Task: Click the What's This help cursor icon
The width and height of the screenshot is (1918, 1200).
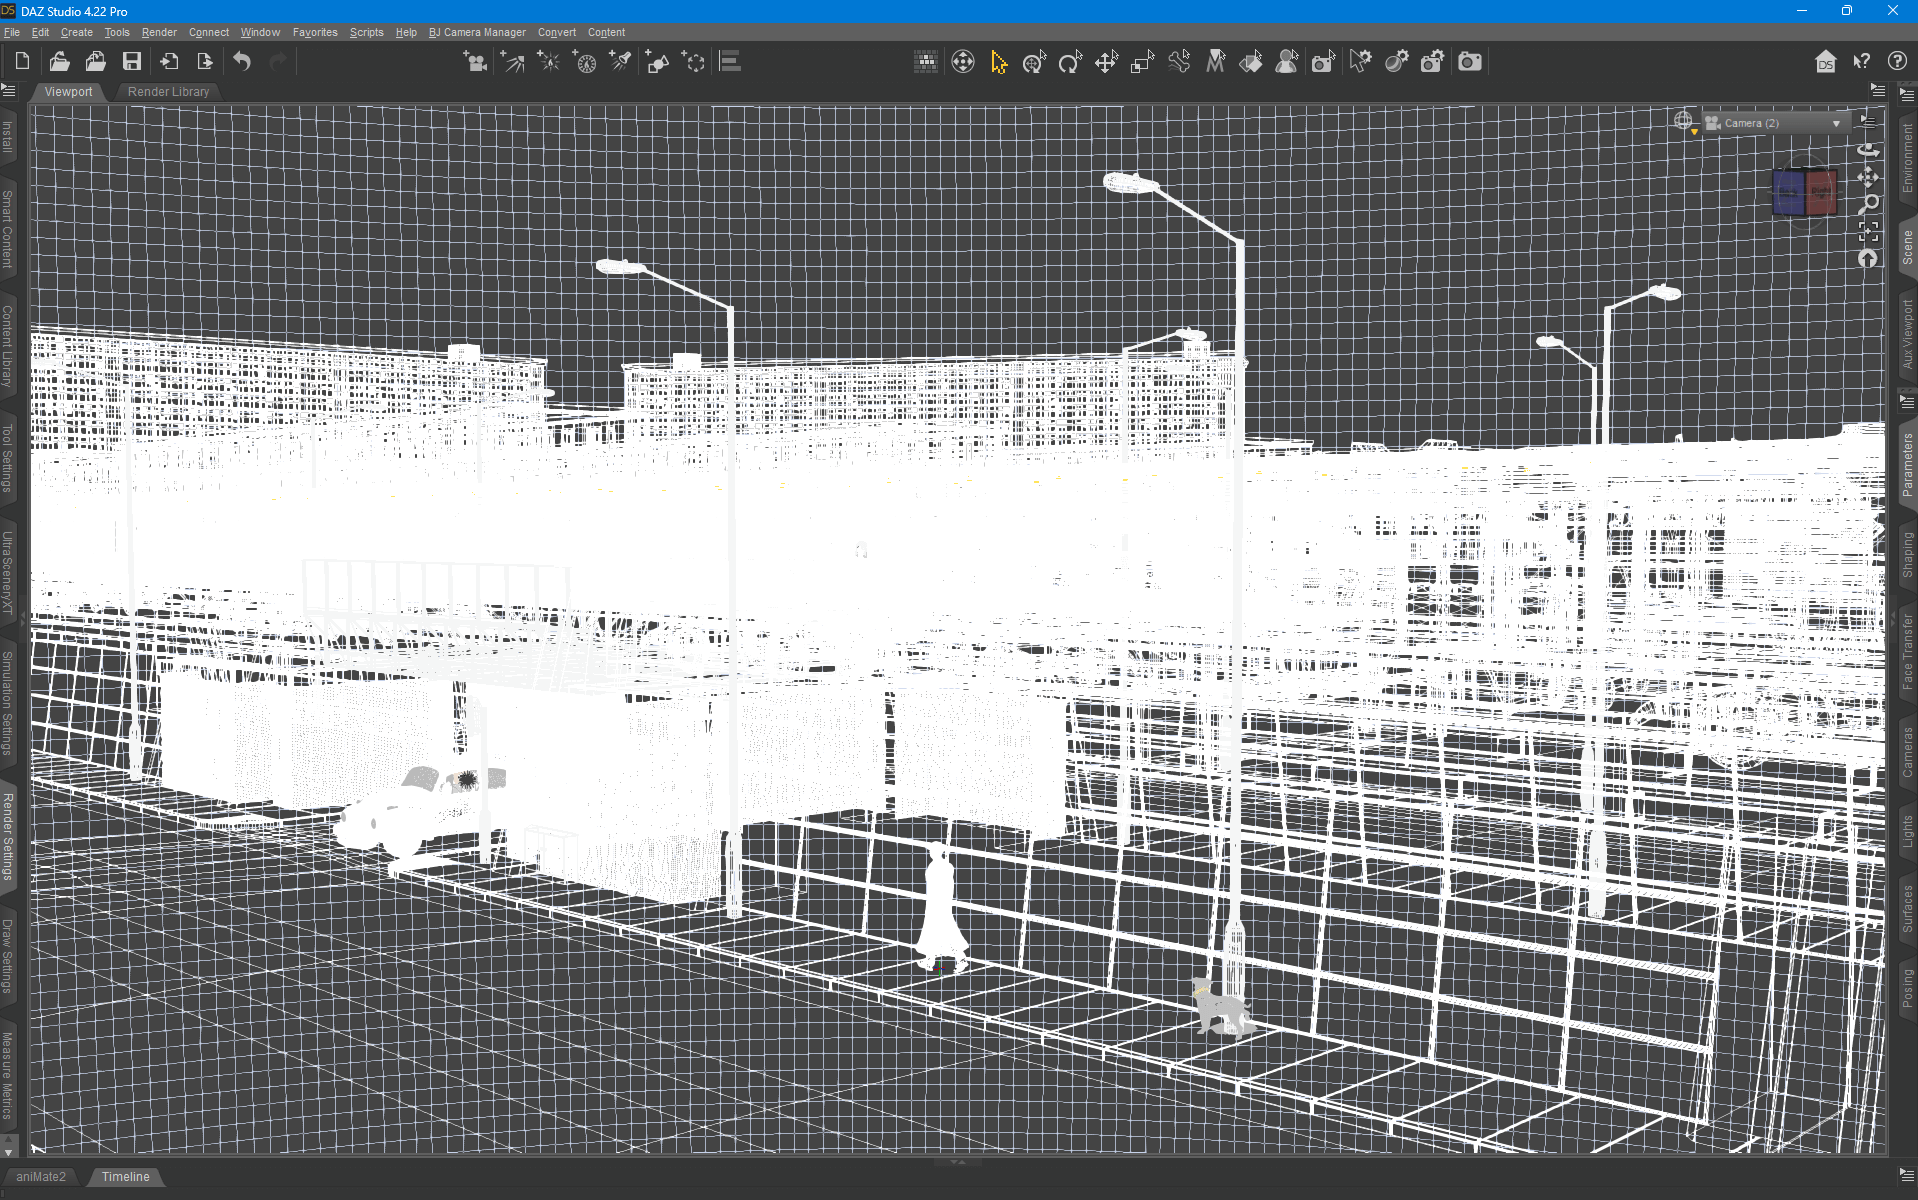Action: (x=1861, y=62)
